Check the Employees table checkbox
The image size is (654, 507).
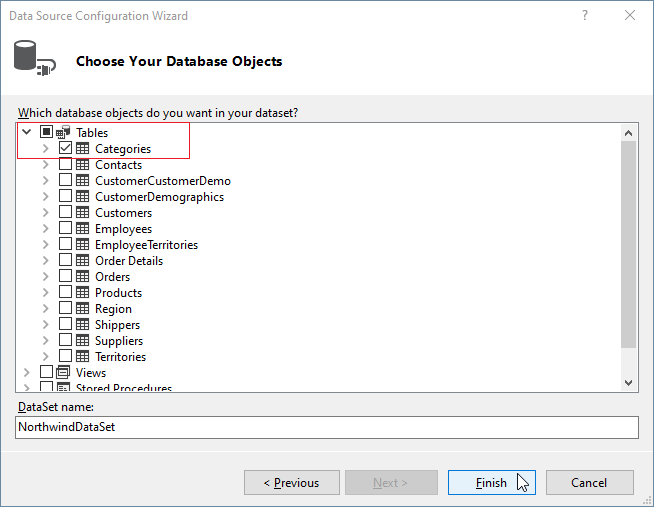[x=65, y=228]
